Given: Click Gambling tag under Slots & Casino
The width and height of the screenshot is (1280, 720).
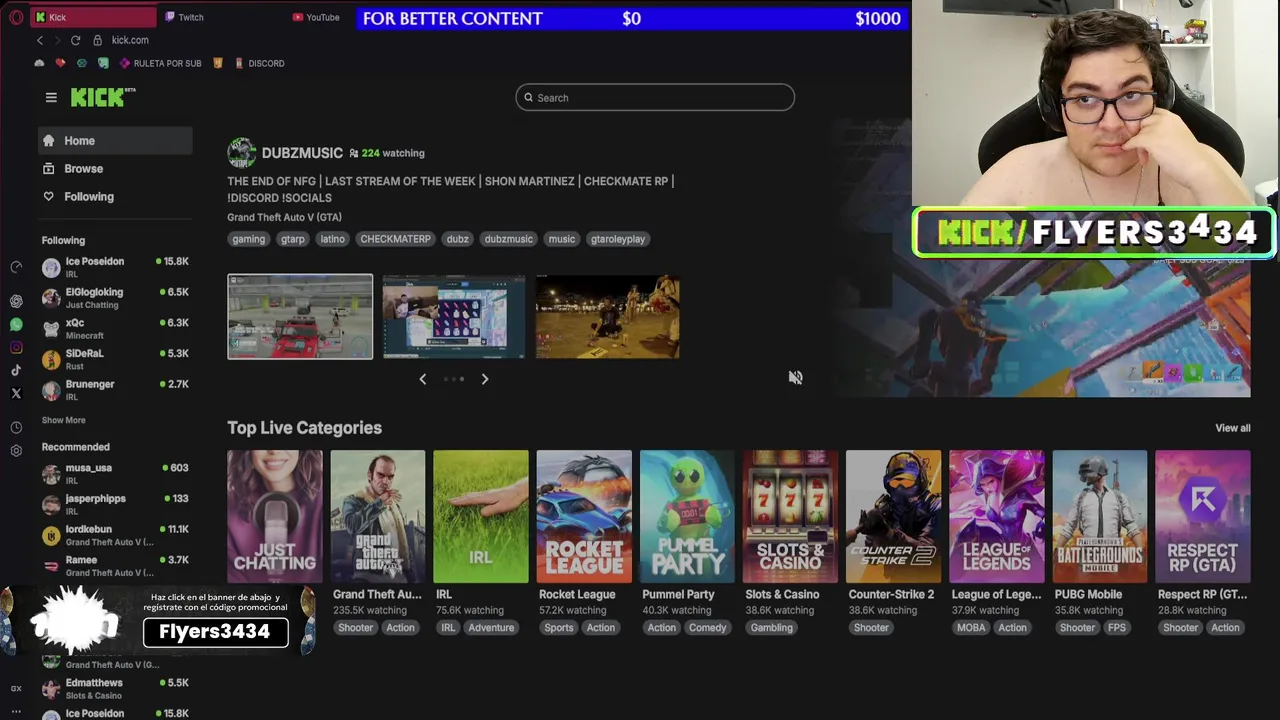Looking at the screenshot, I should click(772, 628).
